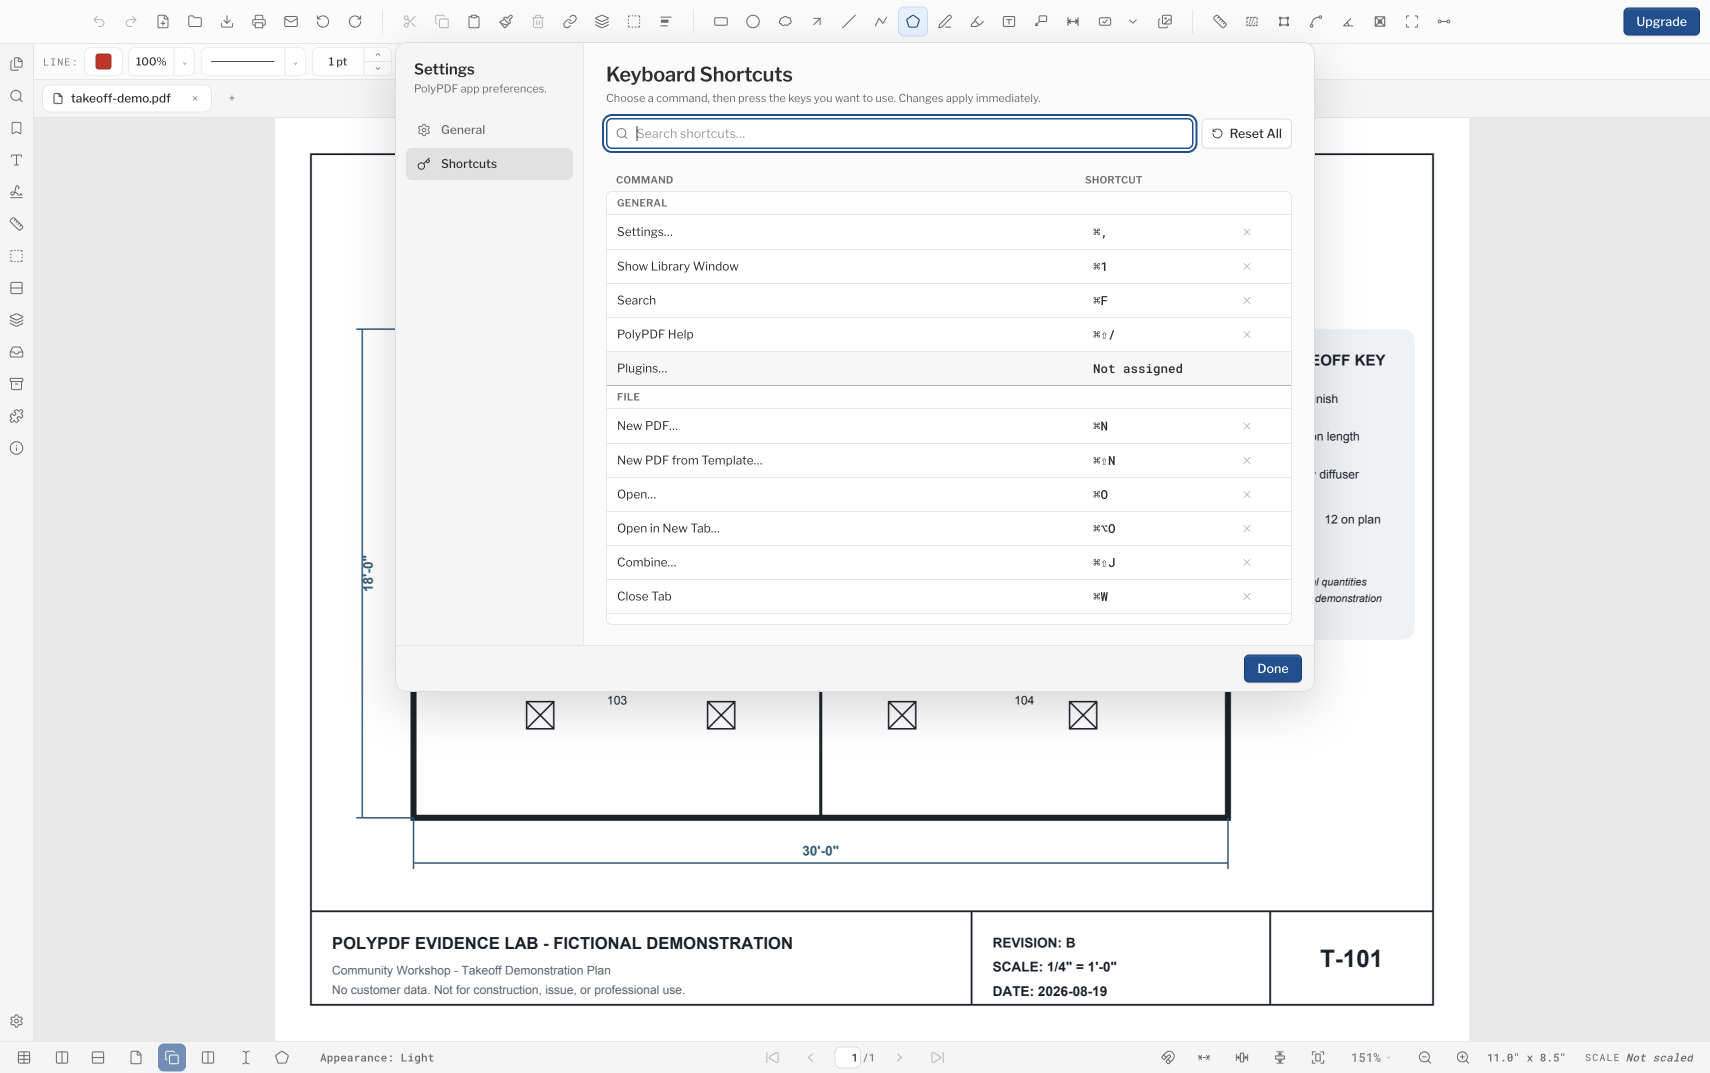Go to next page arrow
Screen dimensions: 1710x1073
point(899,1057)
